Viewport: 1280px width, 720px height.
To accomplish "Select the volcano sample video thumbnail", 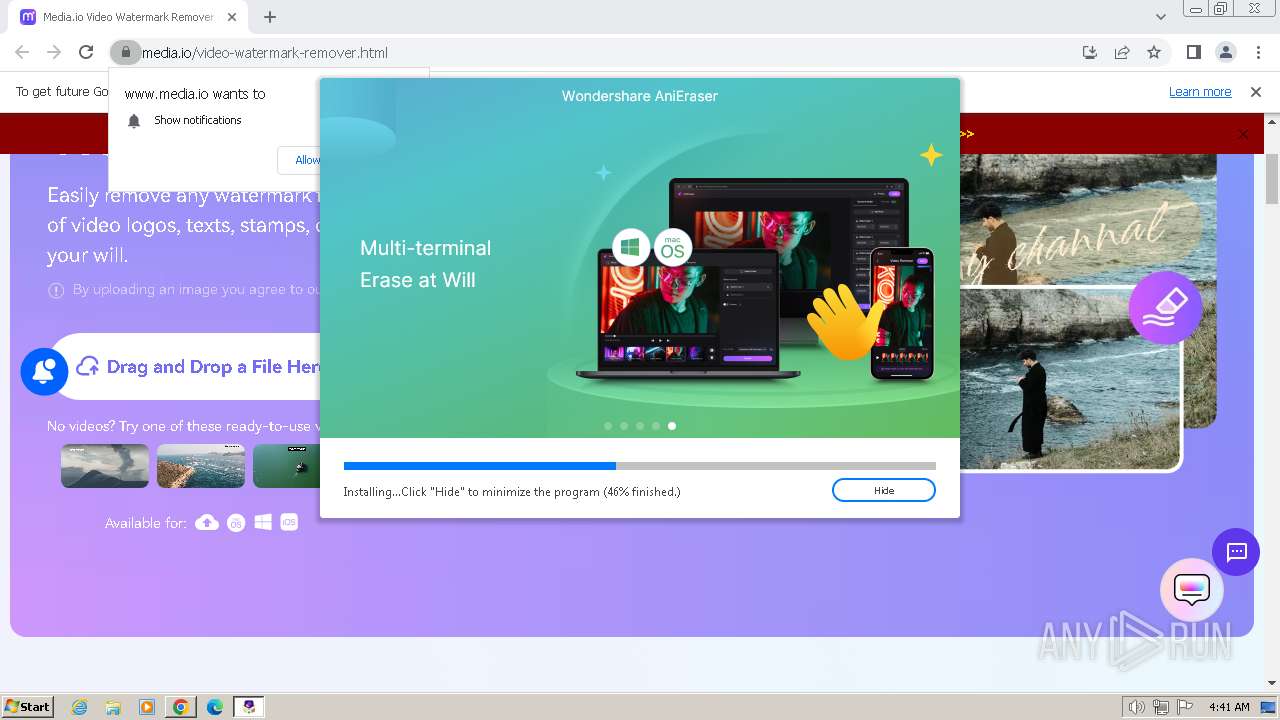I will pos(105,466).
